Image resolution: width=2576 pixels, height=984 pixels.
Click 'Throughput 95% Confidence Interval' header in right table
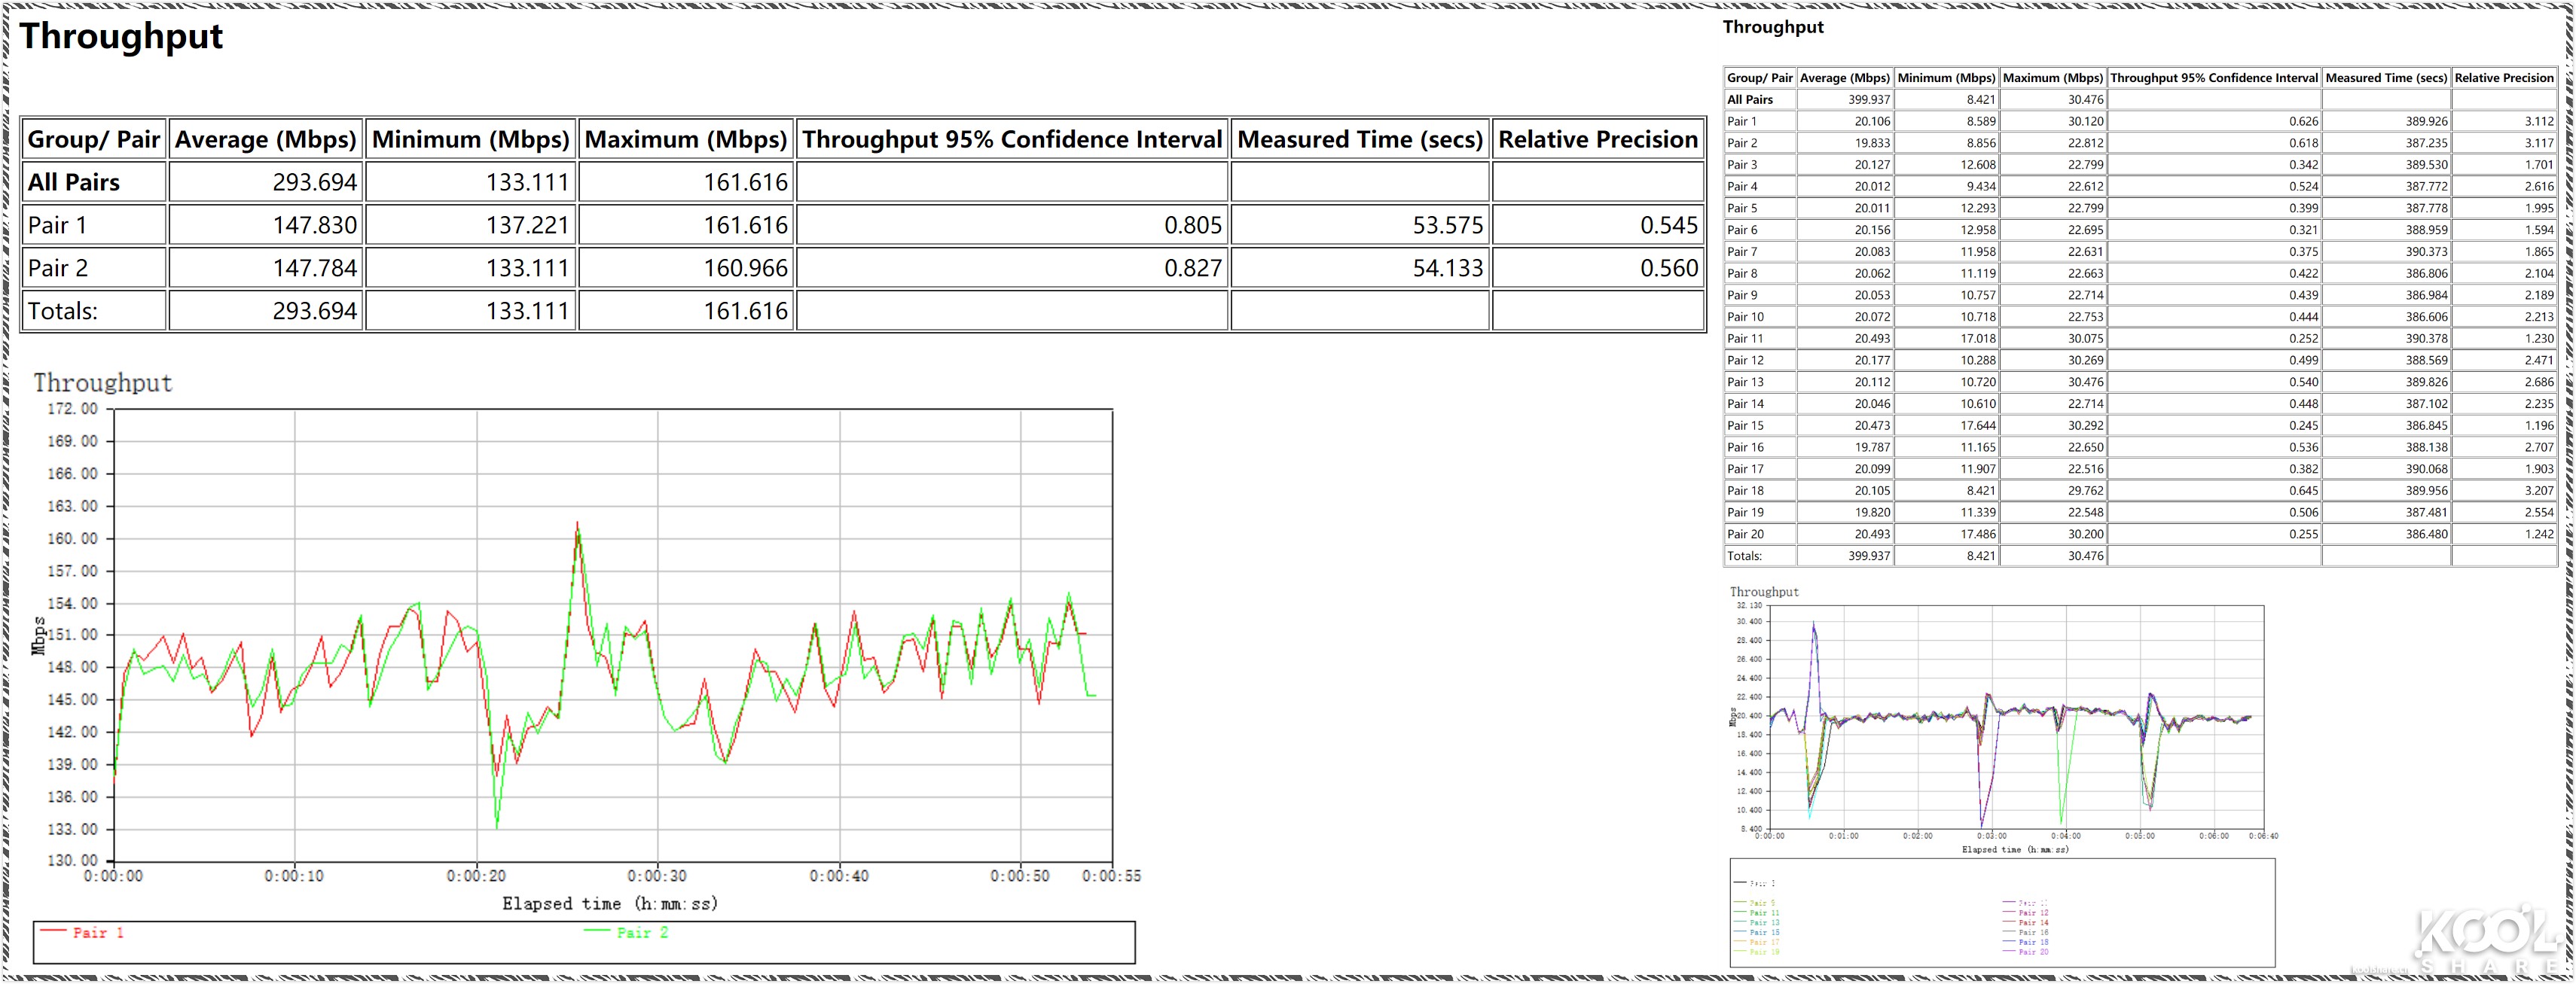(2213, 77)
